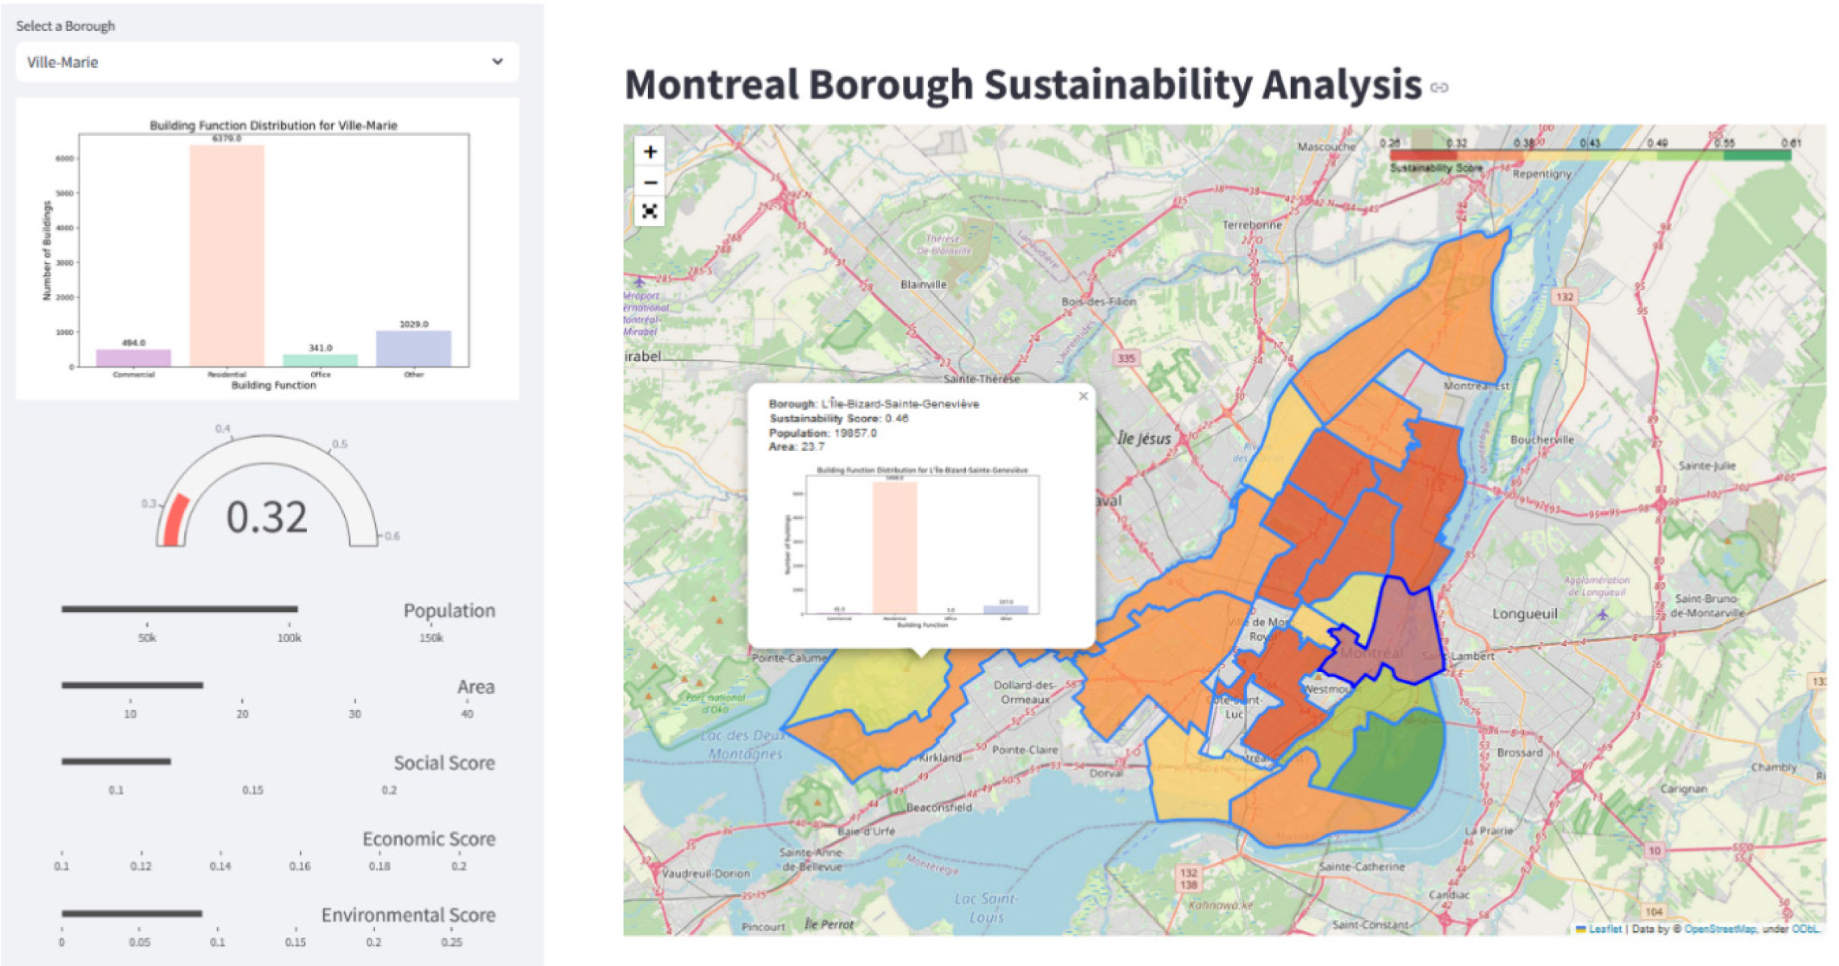The height and width of the screenshot is (966, 1839).
Task: Click the ODbL license link
Action: 1806,929
